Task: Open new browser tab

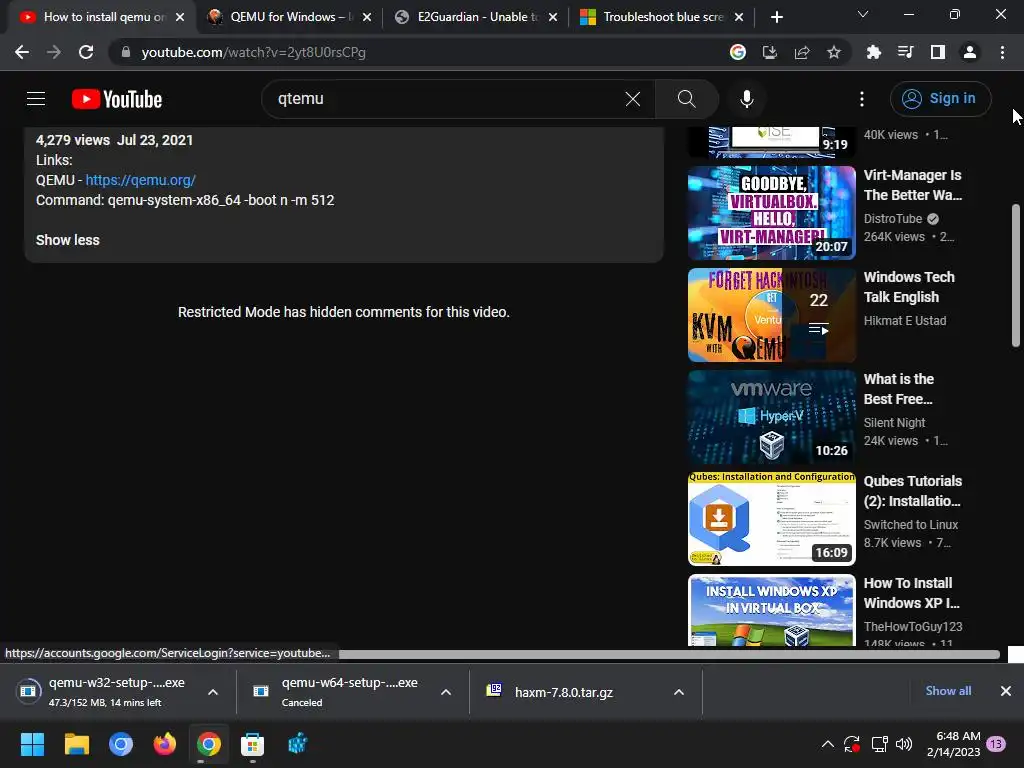Action: (776, 17)
